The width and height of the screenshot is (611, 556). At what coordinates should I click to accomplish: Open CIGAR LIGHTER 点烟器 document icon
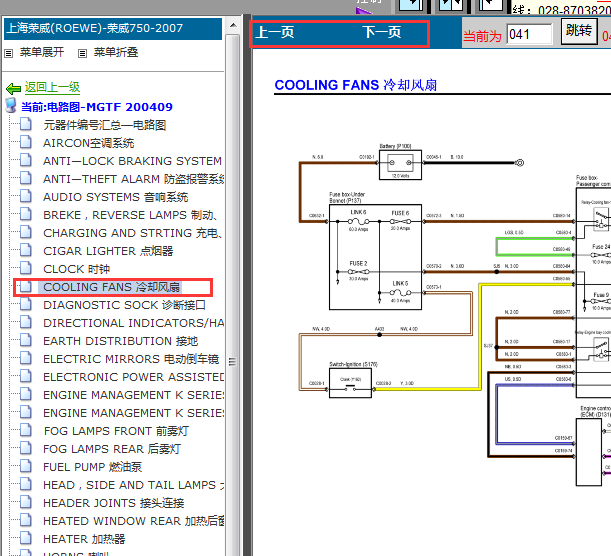[26, 250]
